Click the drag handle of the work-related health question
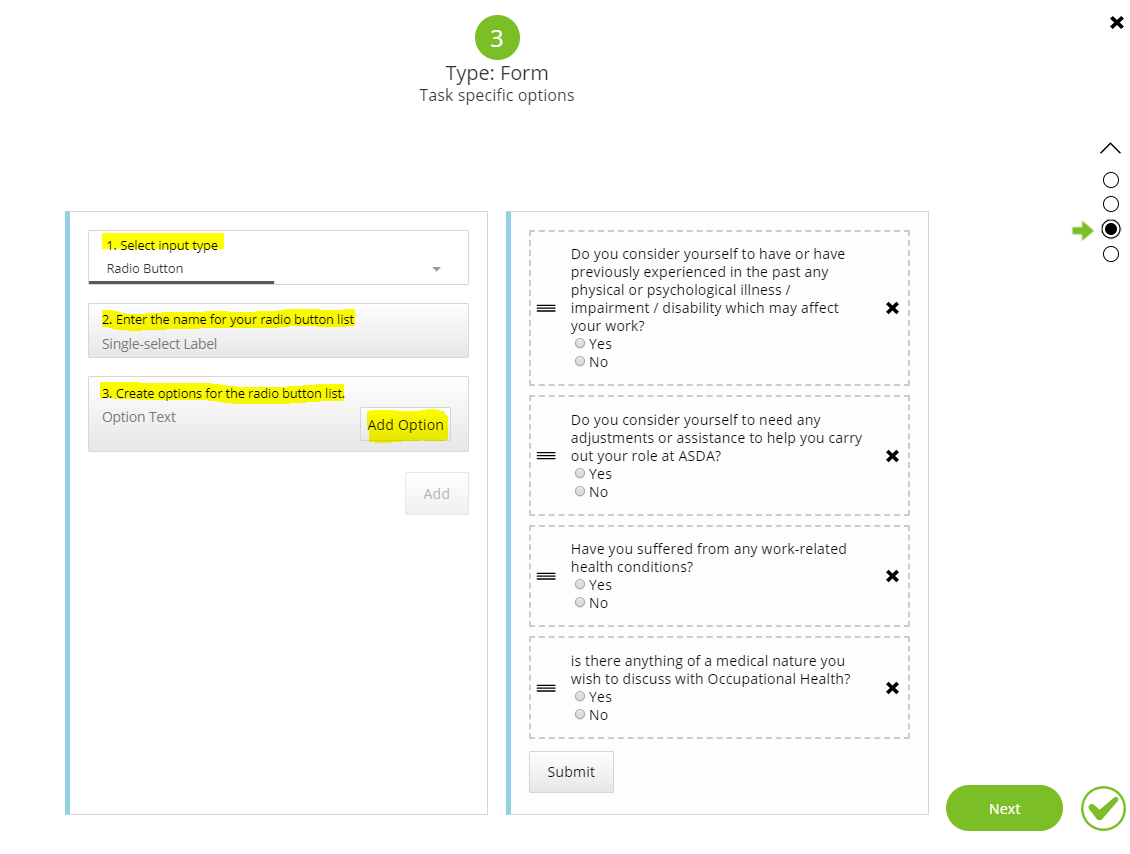The image size is (1130, 854). (x=546, y=576)
